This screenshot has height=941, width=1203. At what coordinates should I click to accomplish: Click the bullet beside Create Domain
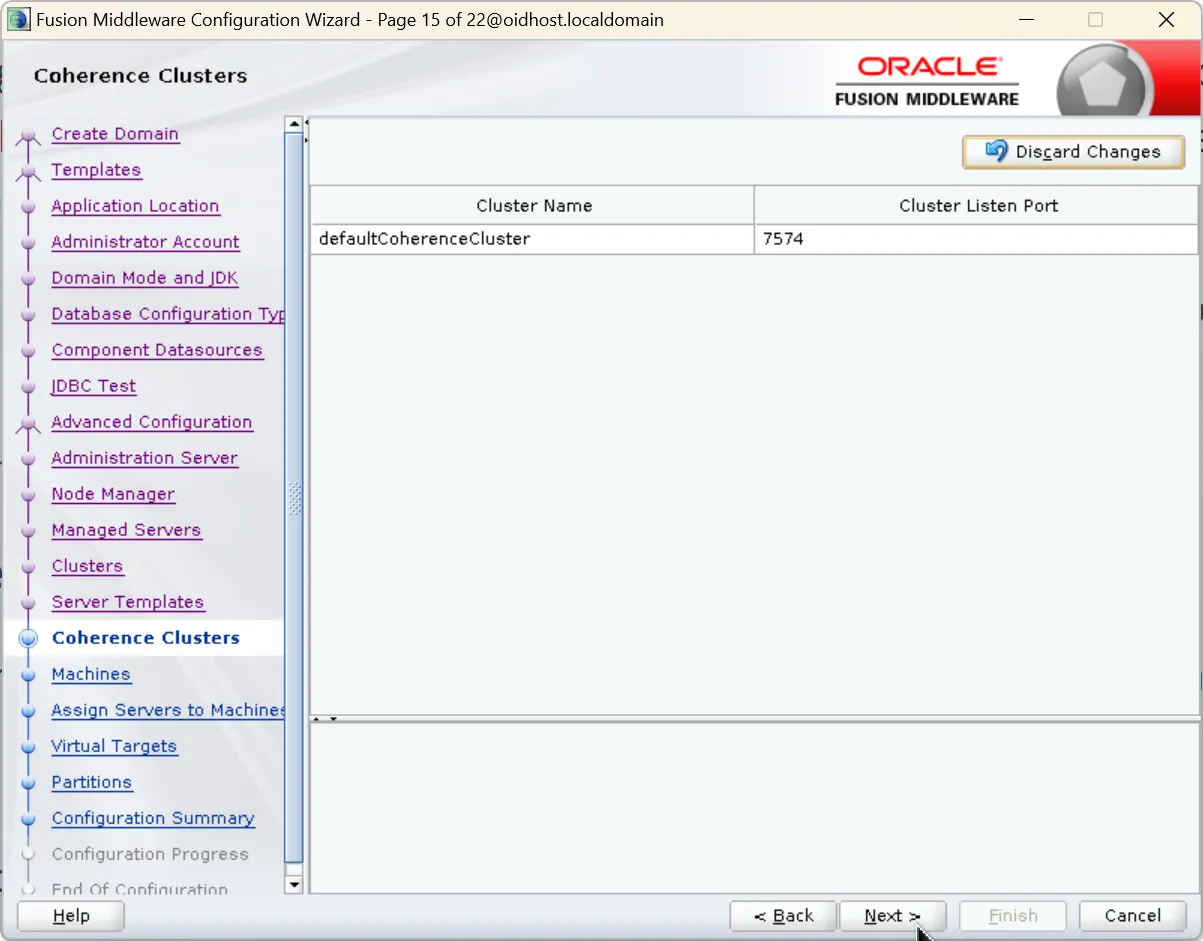pyautogui.click(x=28, y=136)
